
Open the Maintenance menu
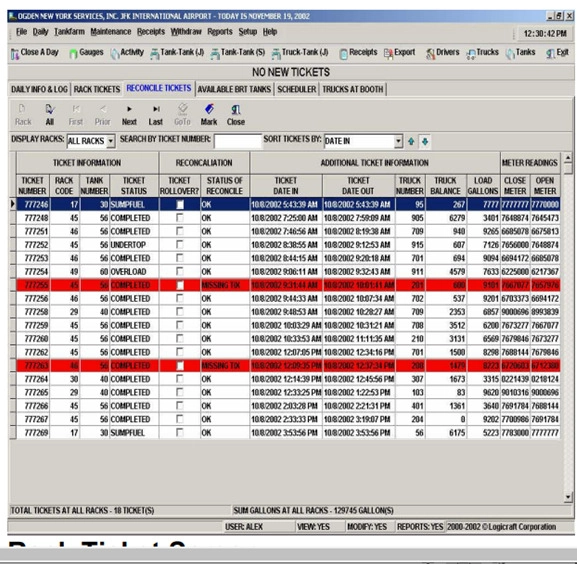pos(111,32)
